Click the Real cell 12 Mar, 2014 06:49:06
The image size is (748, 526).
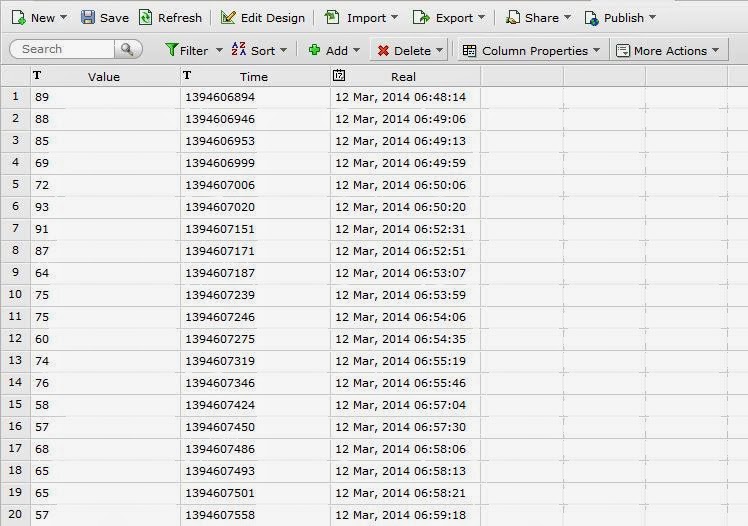coord(405,119)
